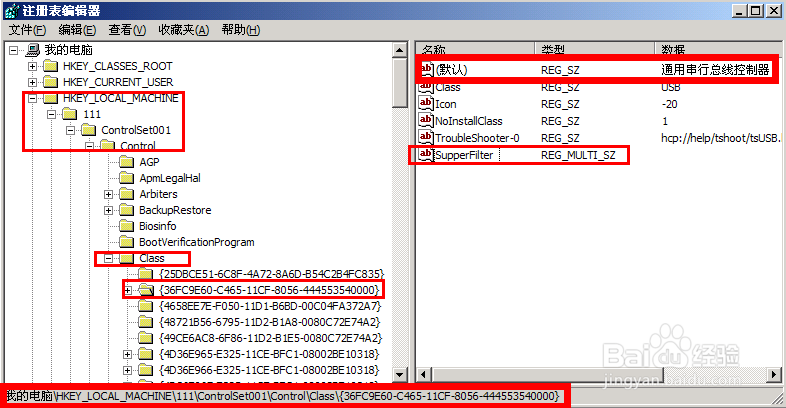The height and width of the screenshot is (408, 786).
Task: Click value icon of SupperFilter
Action: pyautogui.click(x=426, y=154)
